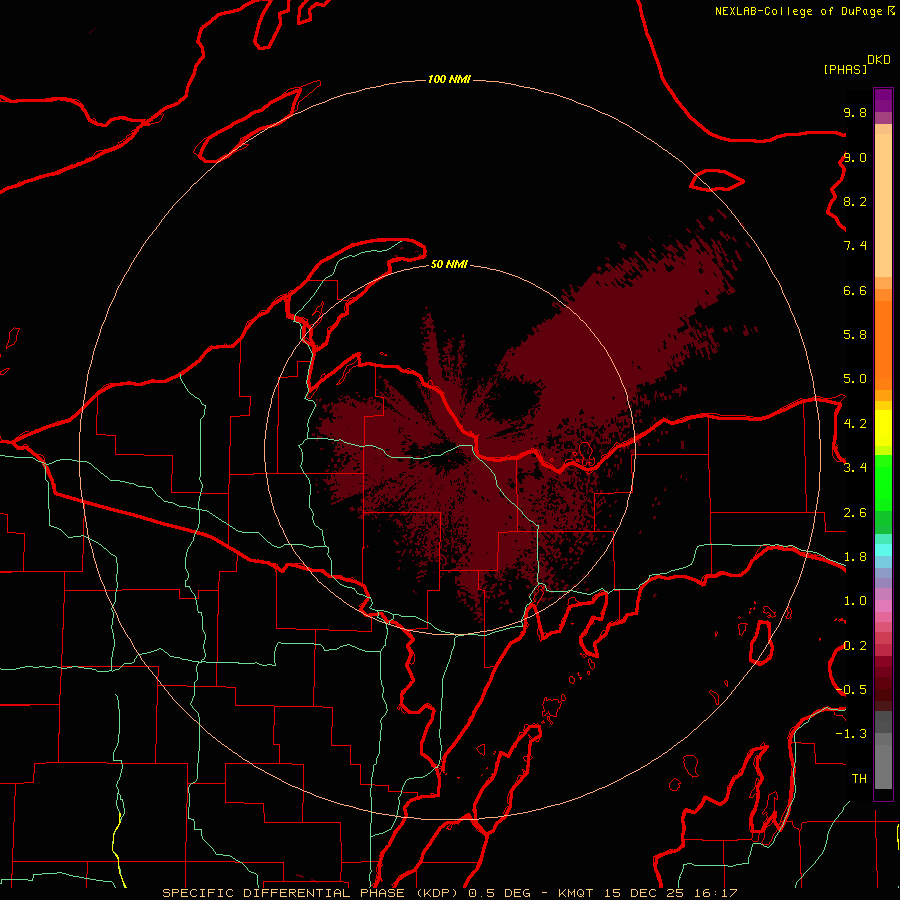Click the 8.2 value on the color scale
This screenshot has height=900, width=900.
[855, 201]
